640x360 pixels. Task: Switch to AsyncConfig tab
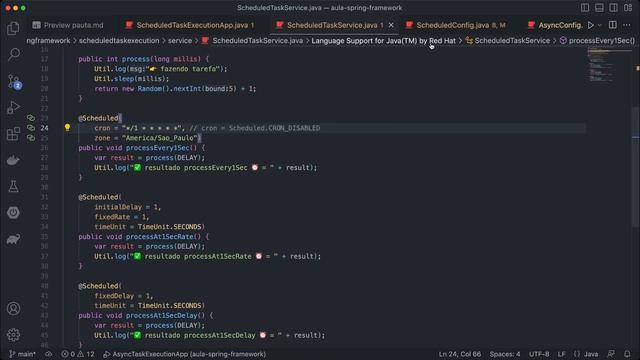pyautogui.click(x=555, y=25)
